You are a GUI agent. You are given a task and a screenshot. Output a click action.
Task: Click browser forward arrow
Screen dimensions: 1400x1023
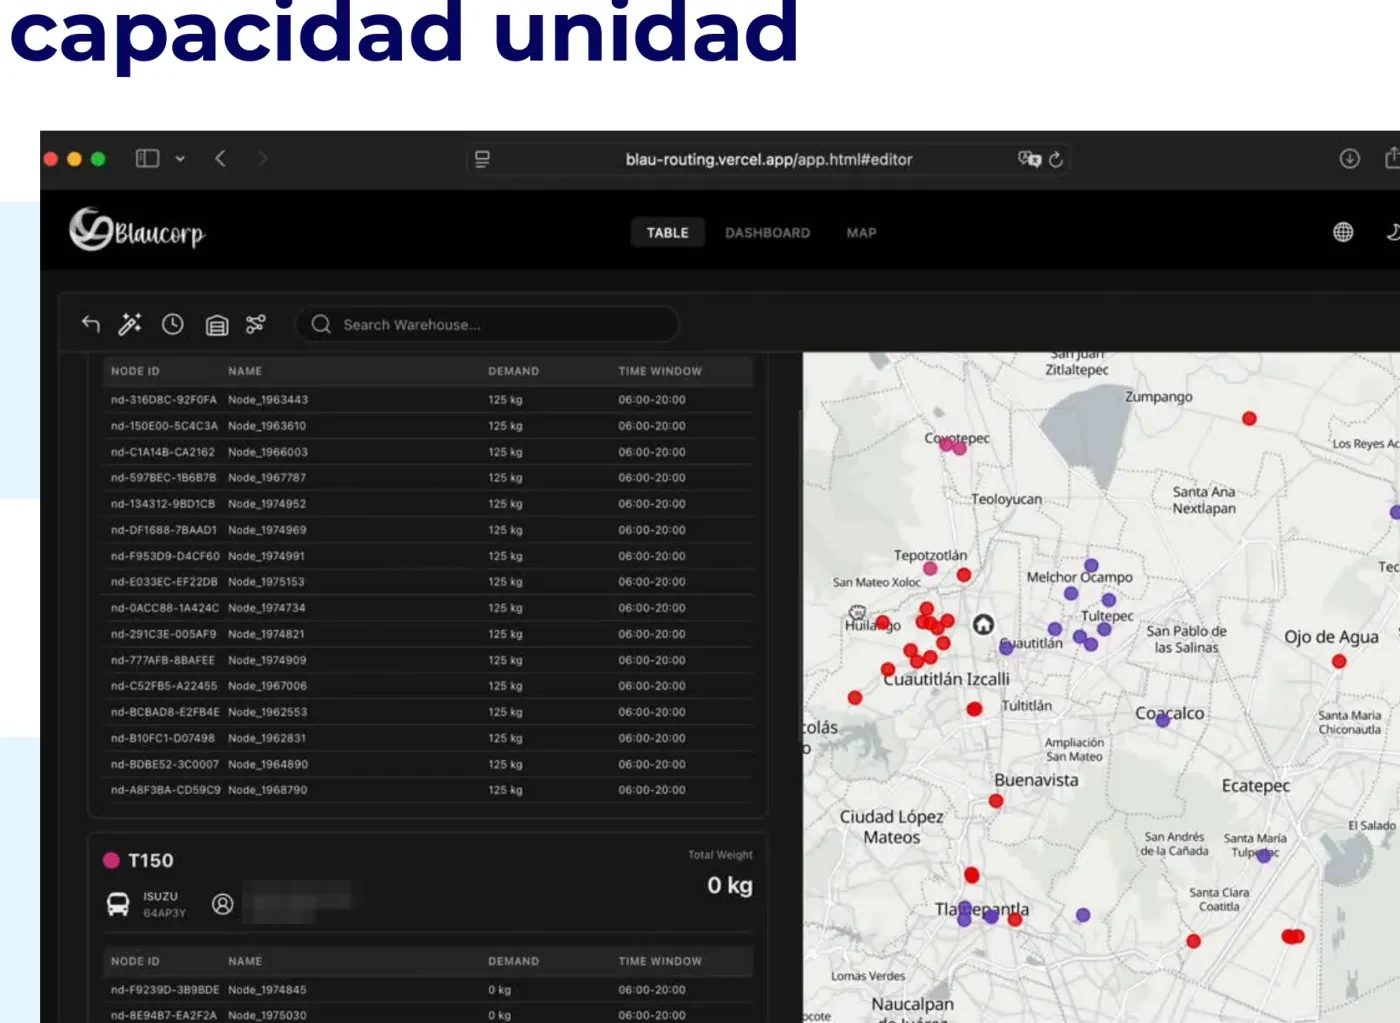coord(263,158)
